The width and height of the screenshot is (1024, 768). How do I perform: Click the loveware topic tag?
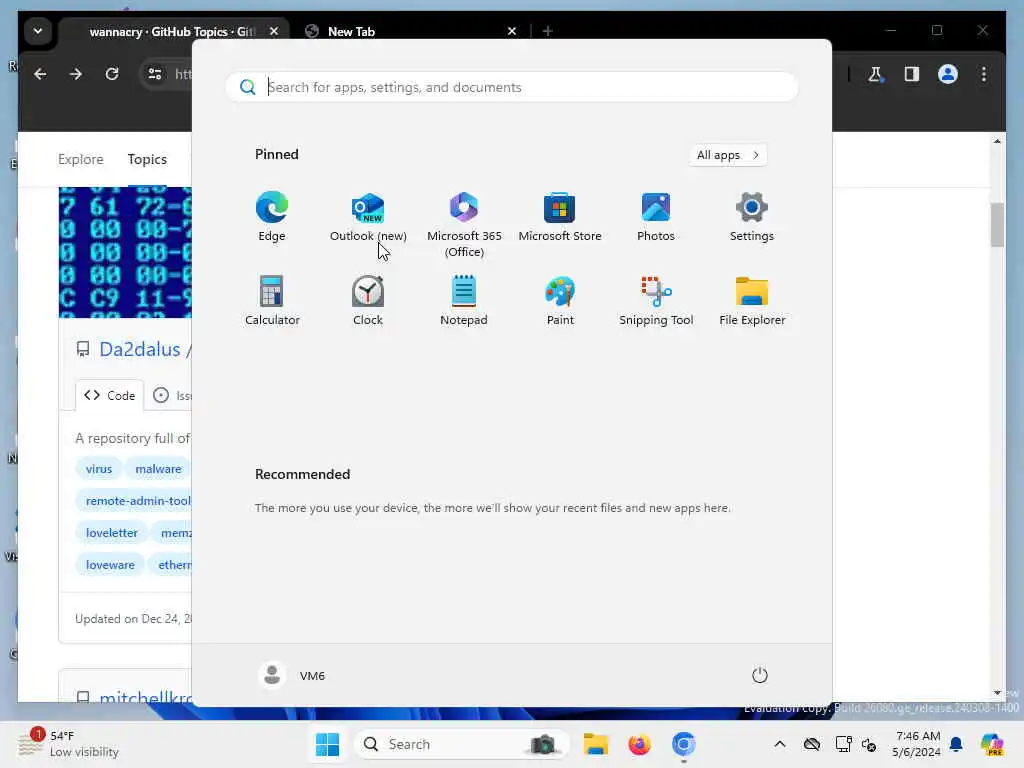click(110, 565)
